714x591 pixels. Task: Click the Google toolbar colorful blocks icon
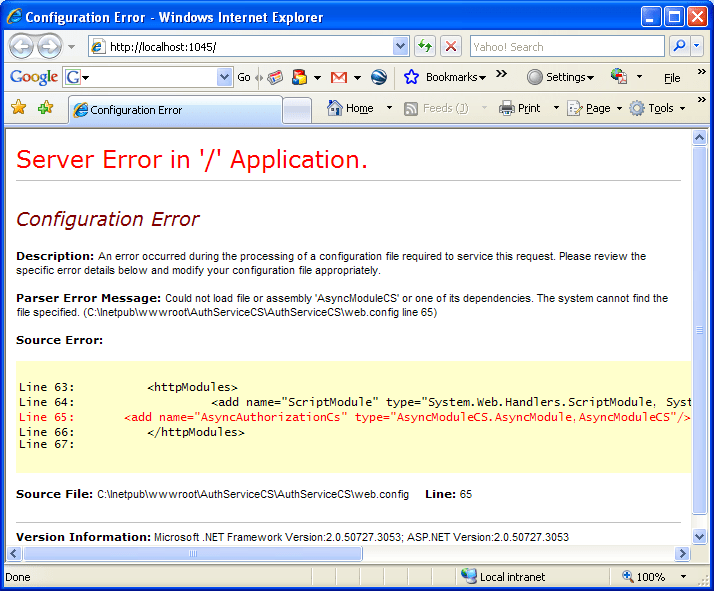[300, 77]
